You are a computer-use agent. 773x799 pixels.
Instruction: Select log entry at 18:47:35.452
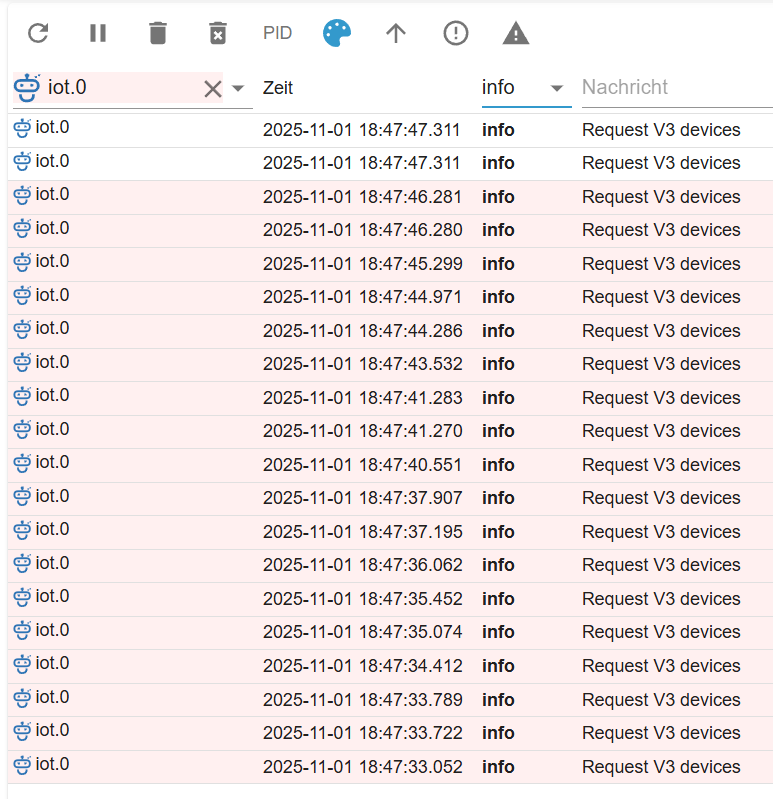[390, 599]
